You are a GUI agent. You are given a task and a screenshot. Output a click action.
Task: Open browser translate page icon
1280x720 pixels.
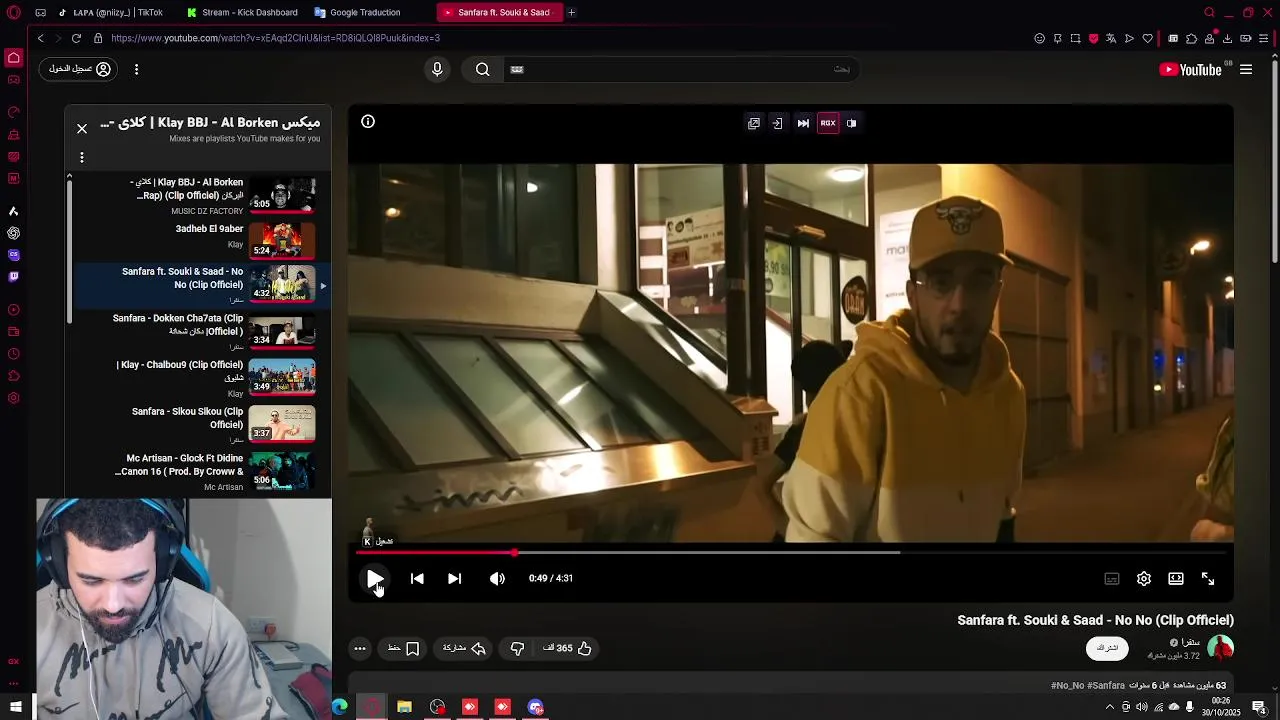click(x=1111, y=38)
